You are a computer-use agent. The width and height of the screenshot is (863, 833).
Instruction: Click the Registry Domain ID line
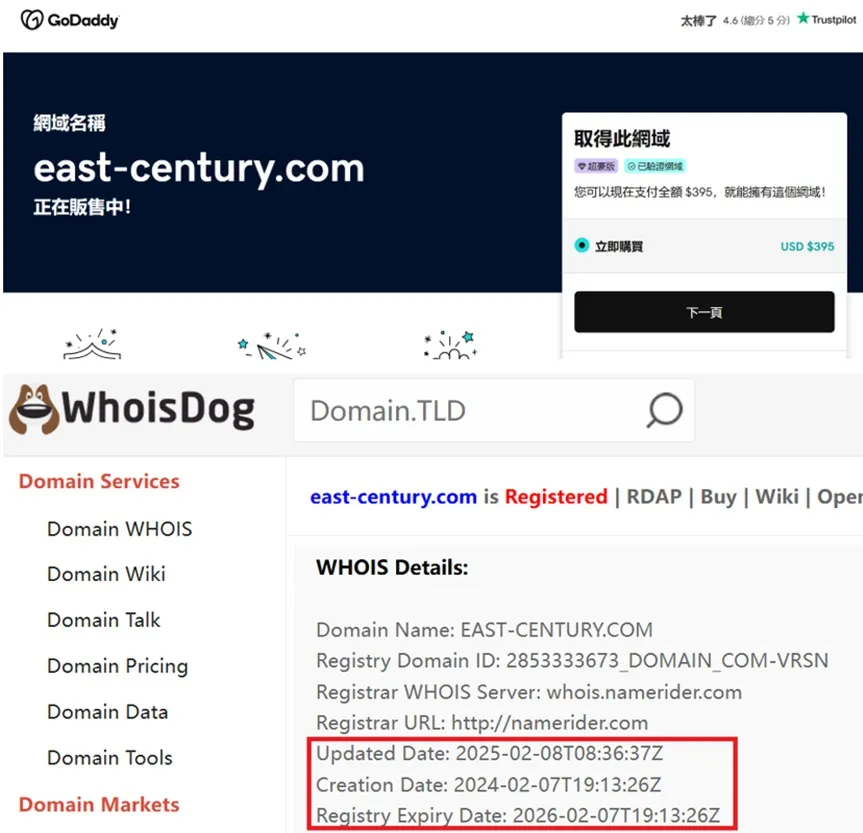(x=572, y=661)
